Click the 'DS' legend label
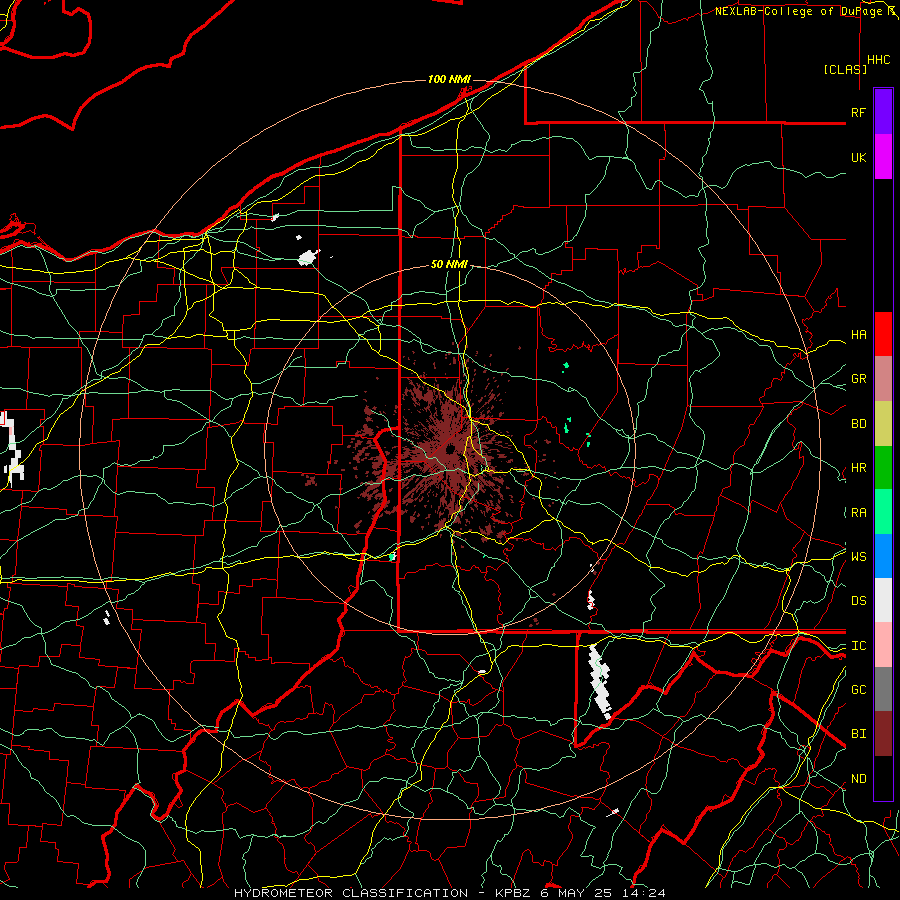The height and width of the screenshot is (900, 900). click(x=858, y=601)
